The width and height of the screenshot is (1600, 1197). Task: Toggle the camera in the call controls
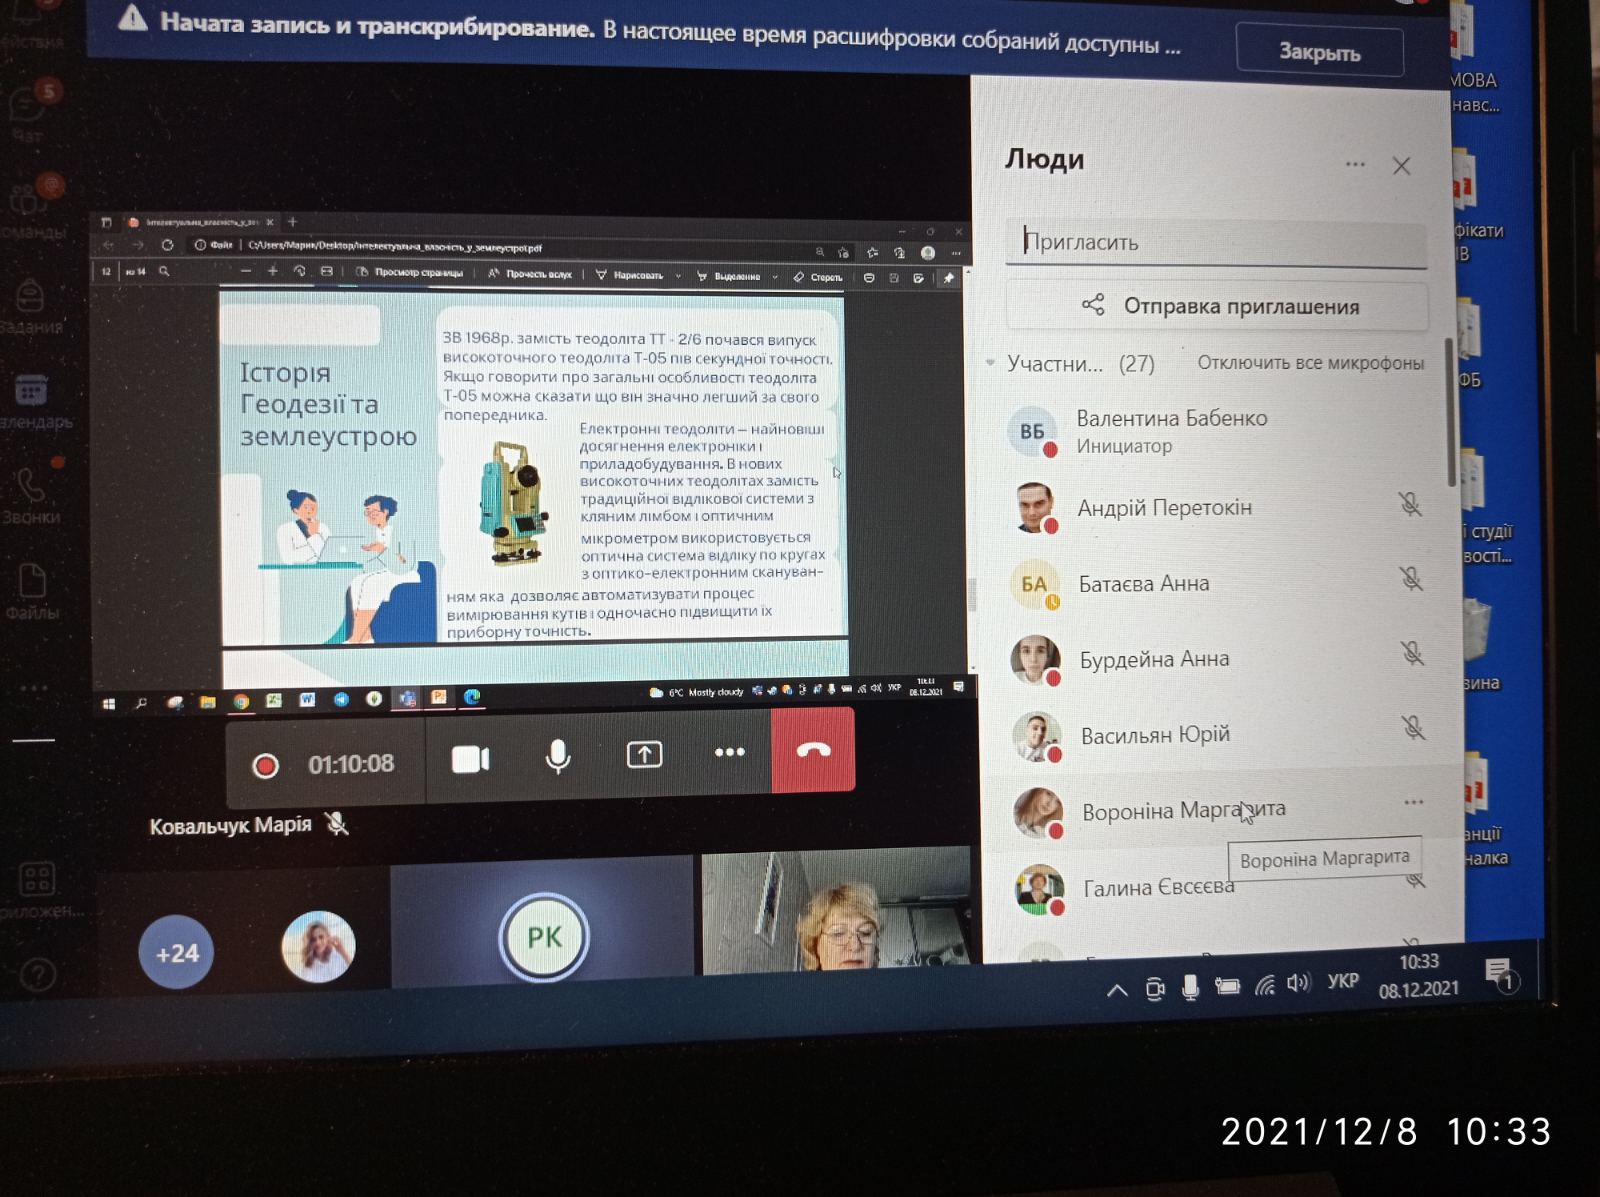[470, 759]
